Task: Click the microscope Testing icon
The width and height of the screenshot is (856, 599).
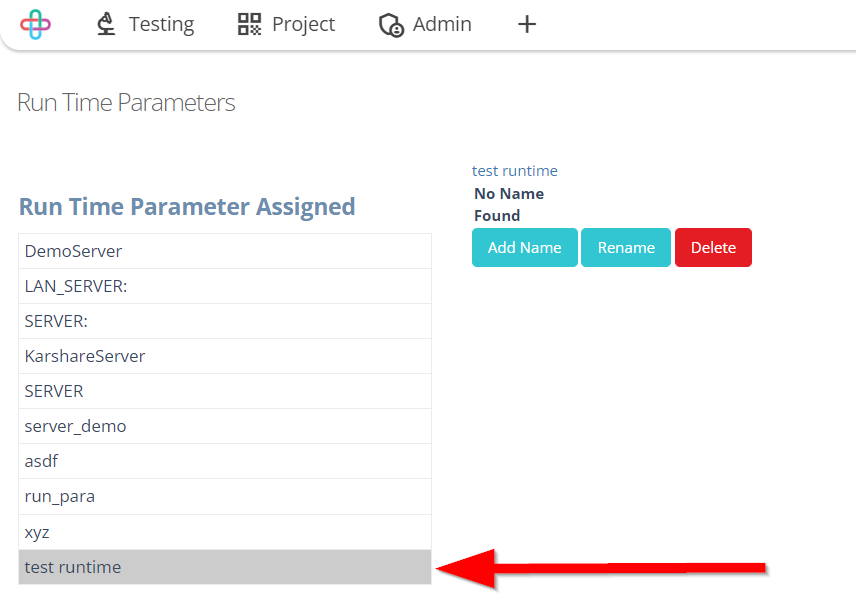Action: tap(106, 24)
